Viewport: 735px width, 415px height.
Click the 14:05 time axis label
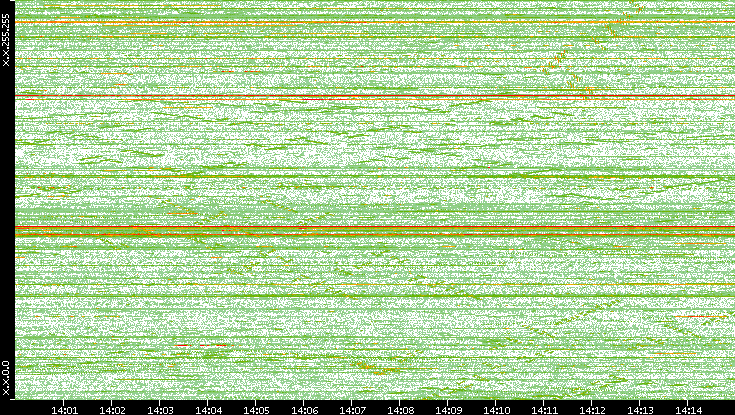256,410
